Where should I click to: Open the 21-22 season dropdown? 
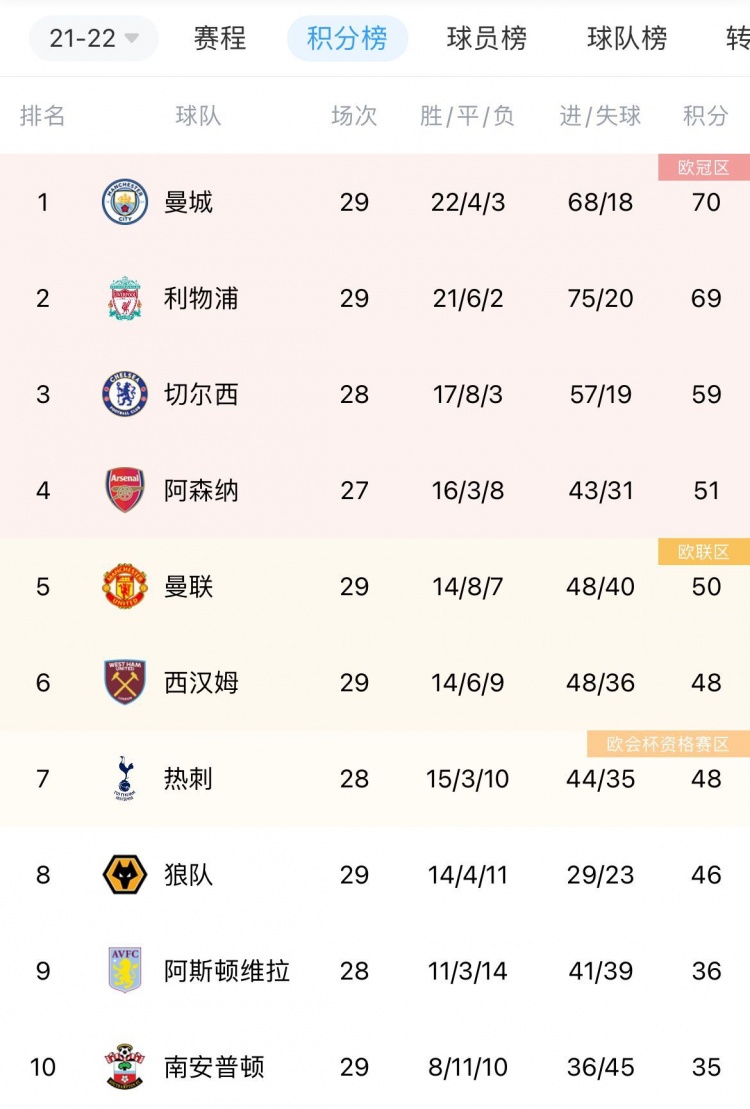[94, 39]
